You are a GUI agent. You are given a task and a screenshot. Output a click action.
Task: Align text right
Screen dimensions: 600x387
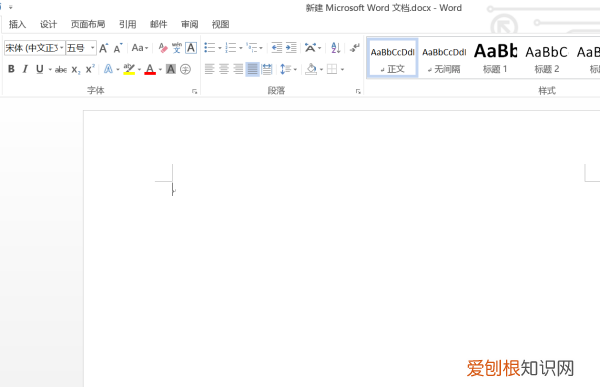point(238,69)
